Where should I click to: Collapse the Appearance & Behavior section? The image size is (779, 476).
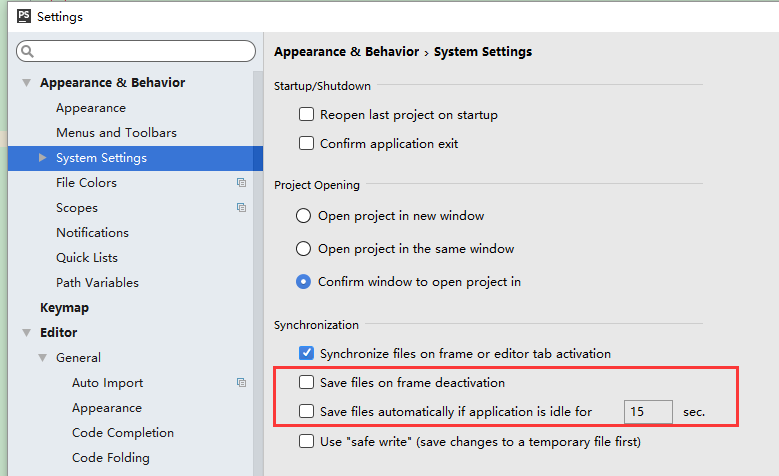[x=26, y=83]
